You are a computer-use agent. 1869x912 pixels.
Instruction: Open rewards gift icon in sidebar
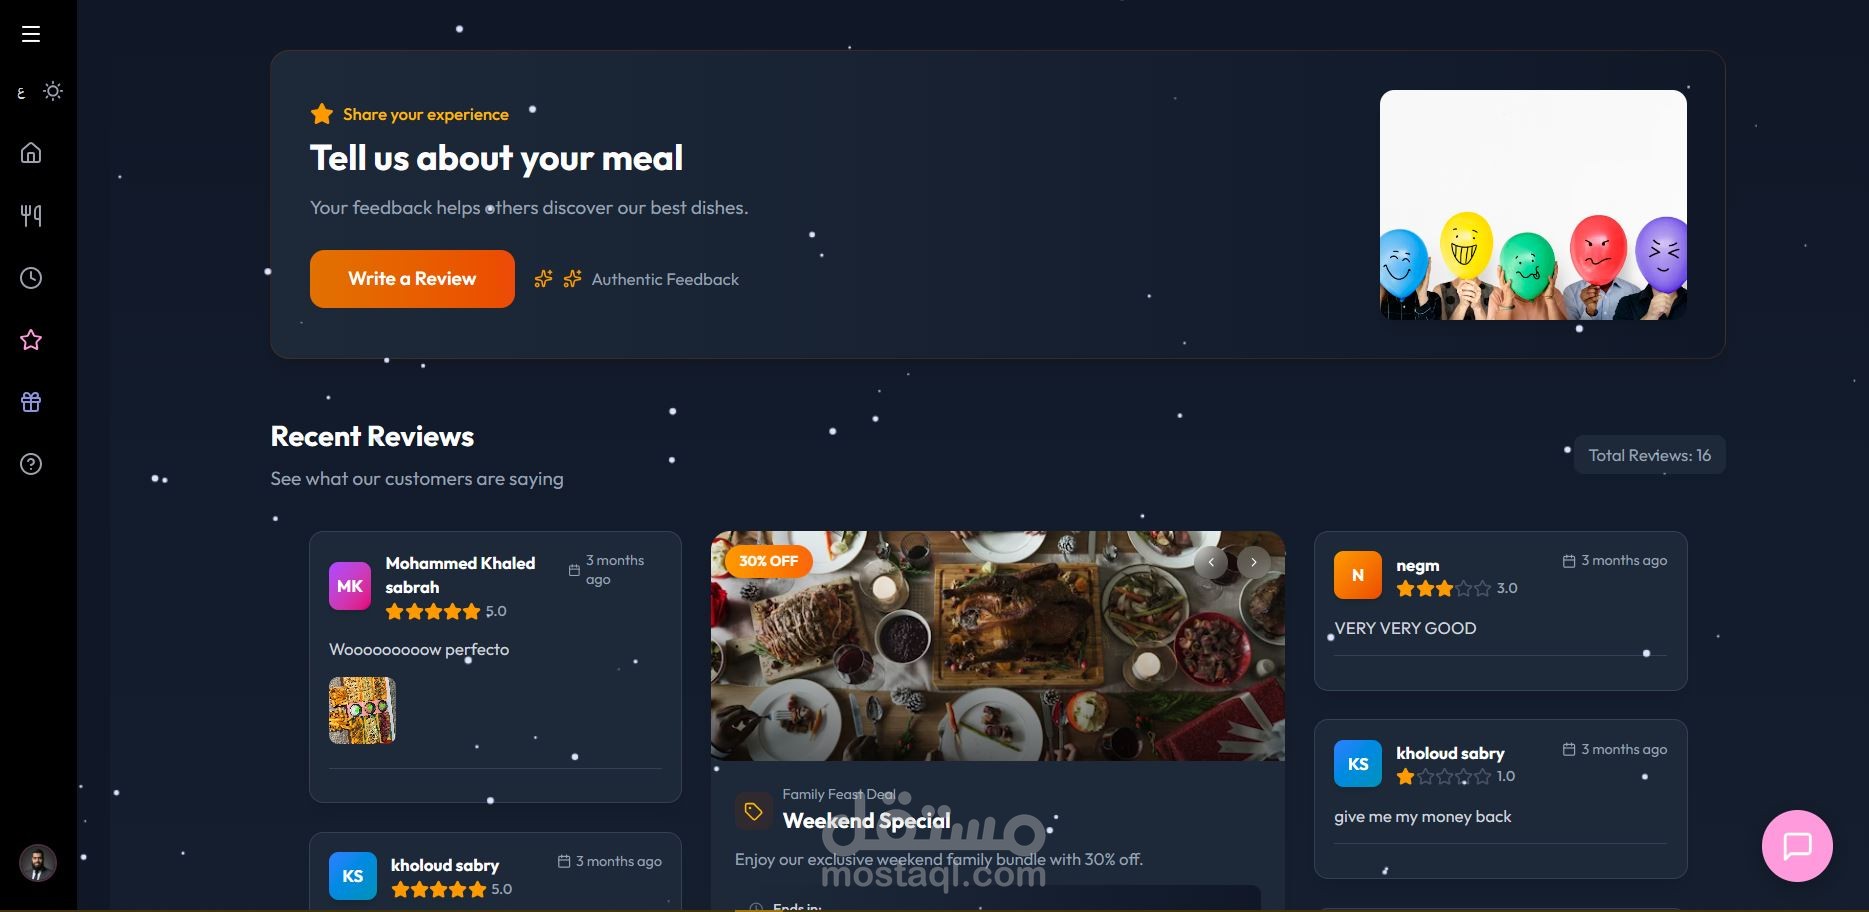pos(31,402)
